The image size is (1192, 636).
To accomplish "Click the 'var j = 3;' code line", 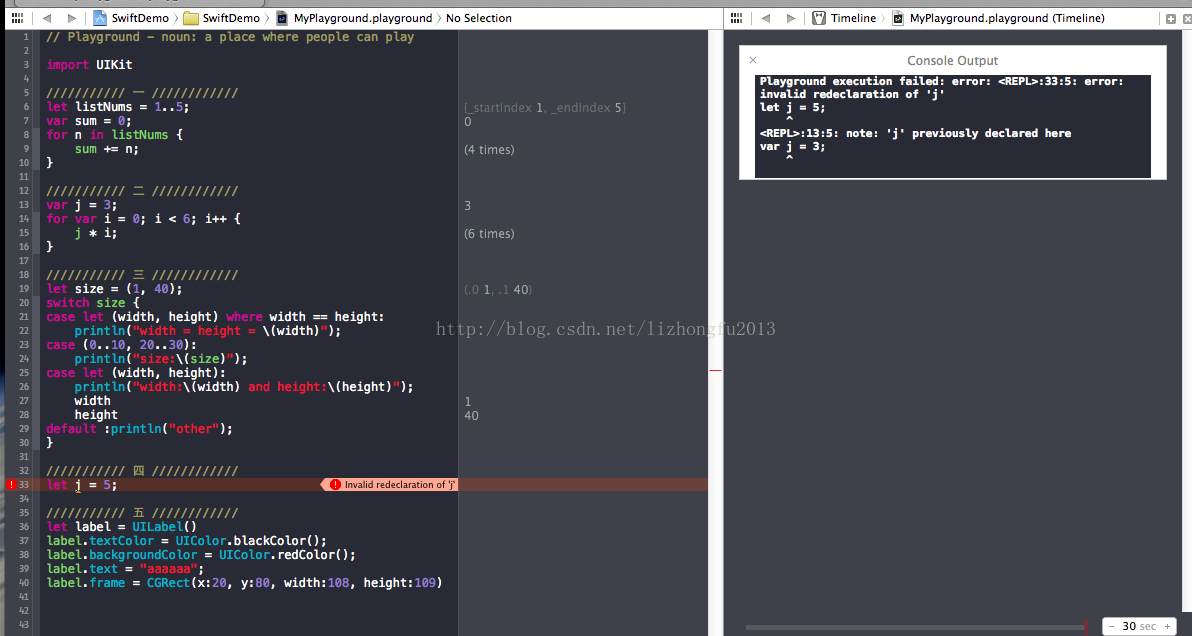I will pyautogui.click(x=82, y=205).
